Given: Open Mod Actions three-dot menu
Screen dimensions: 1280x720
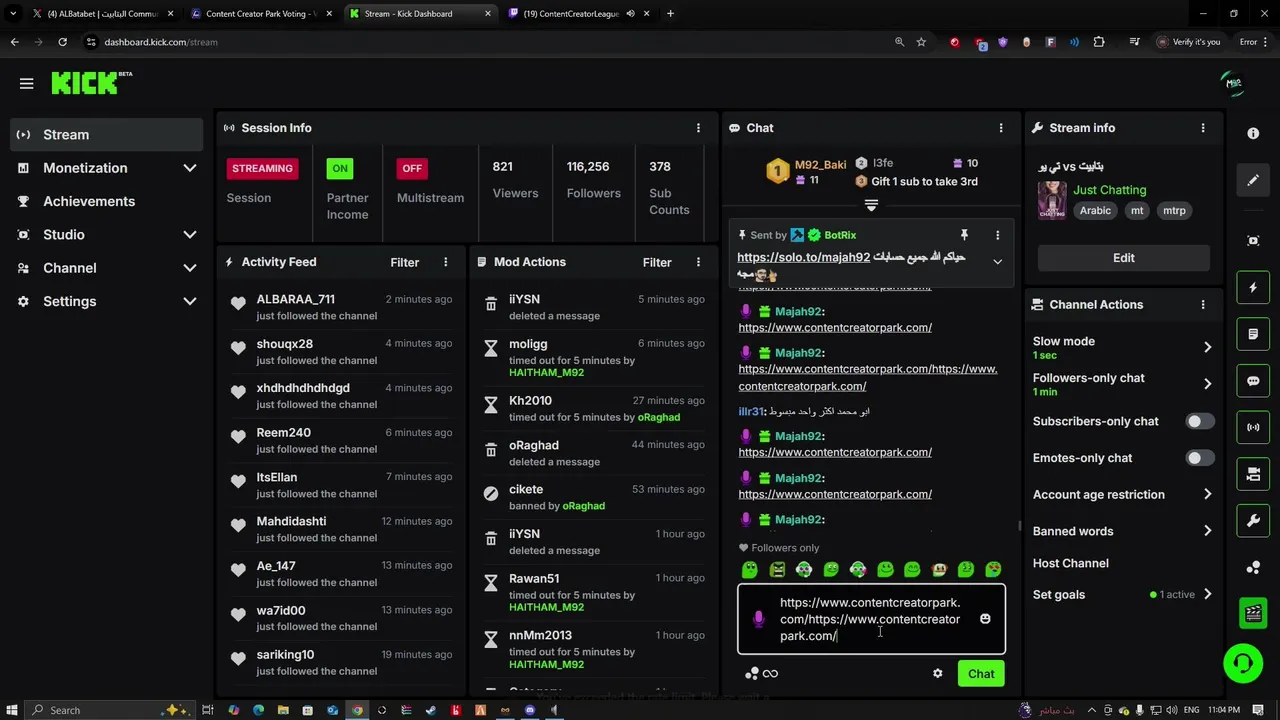Looking at the screenshot, I should click(698, 262).
